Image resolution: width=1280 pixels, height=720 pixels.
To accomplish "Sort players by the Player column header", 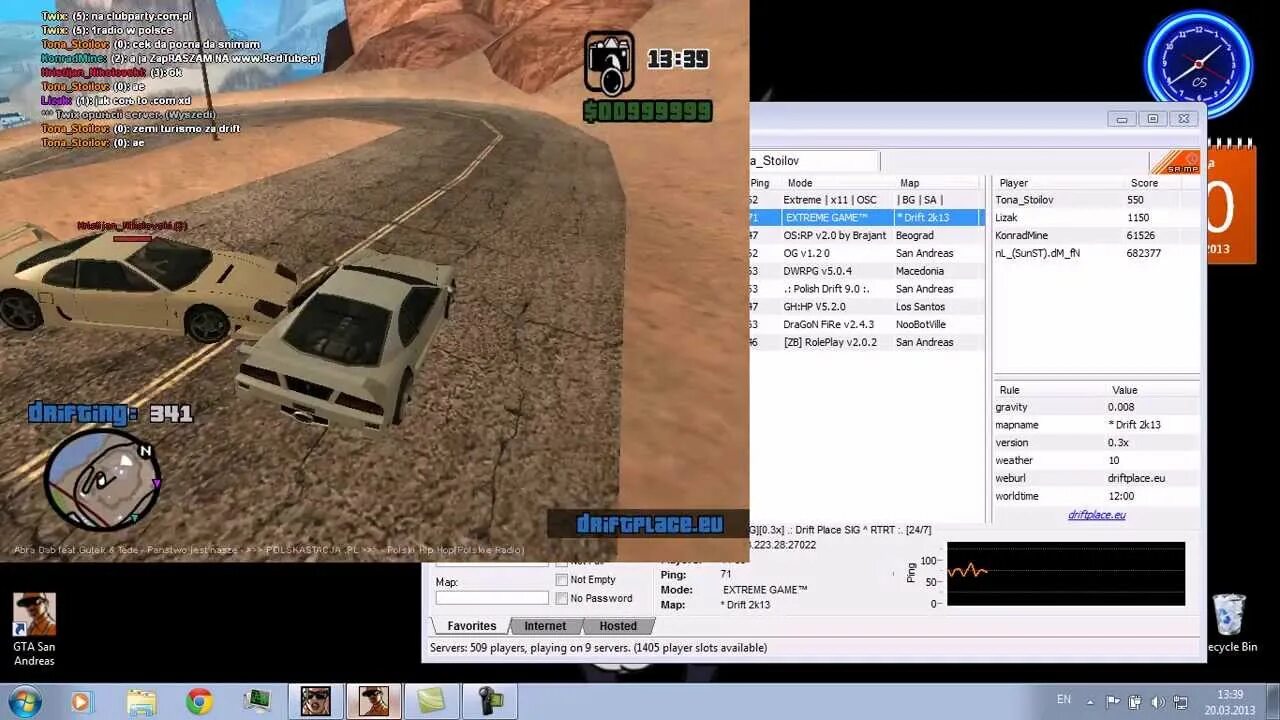I will click(x=1060, y=183).
